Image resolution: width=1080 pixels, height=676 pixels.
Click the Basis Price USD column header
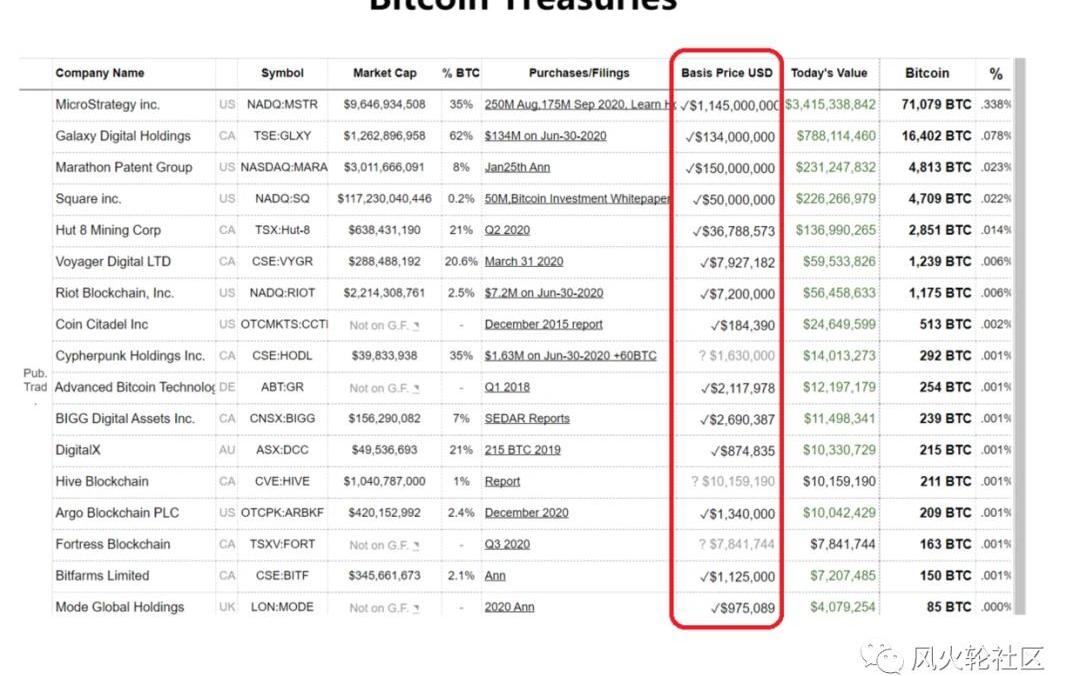click(727, 73)
